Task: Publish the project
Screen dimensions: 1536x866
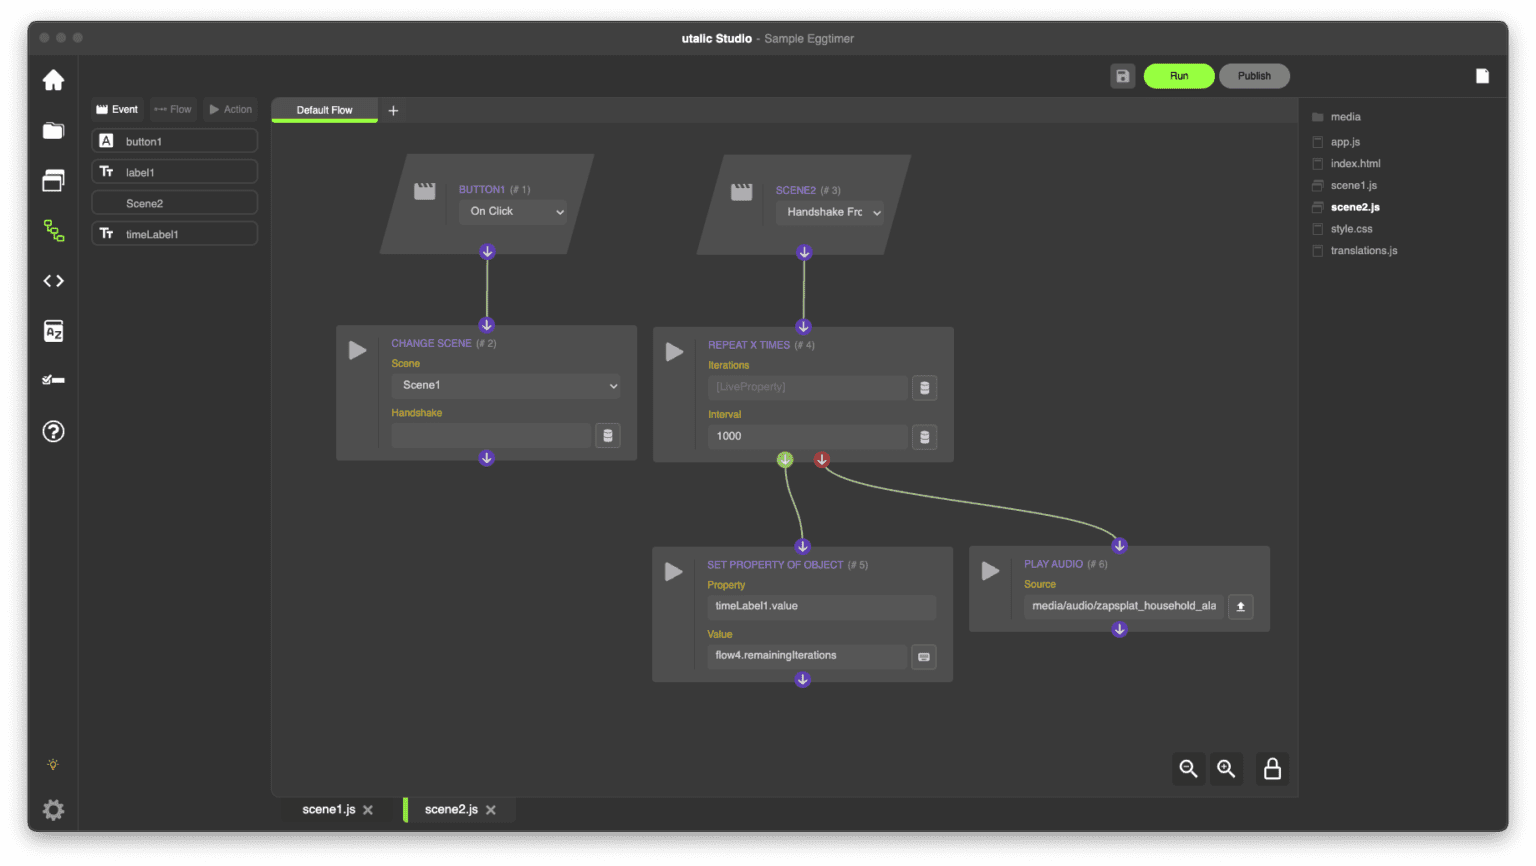Action: click(1253, 75)
